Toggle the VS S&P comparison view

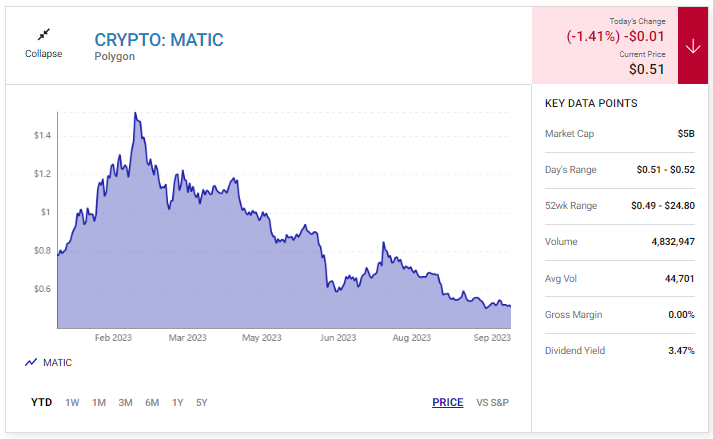[493, 403]
